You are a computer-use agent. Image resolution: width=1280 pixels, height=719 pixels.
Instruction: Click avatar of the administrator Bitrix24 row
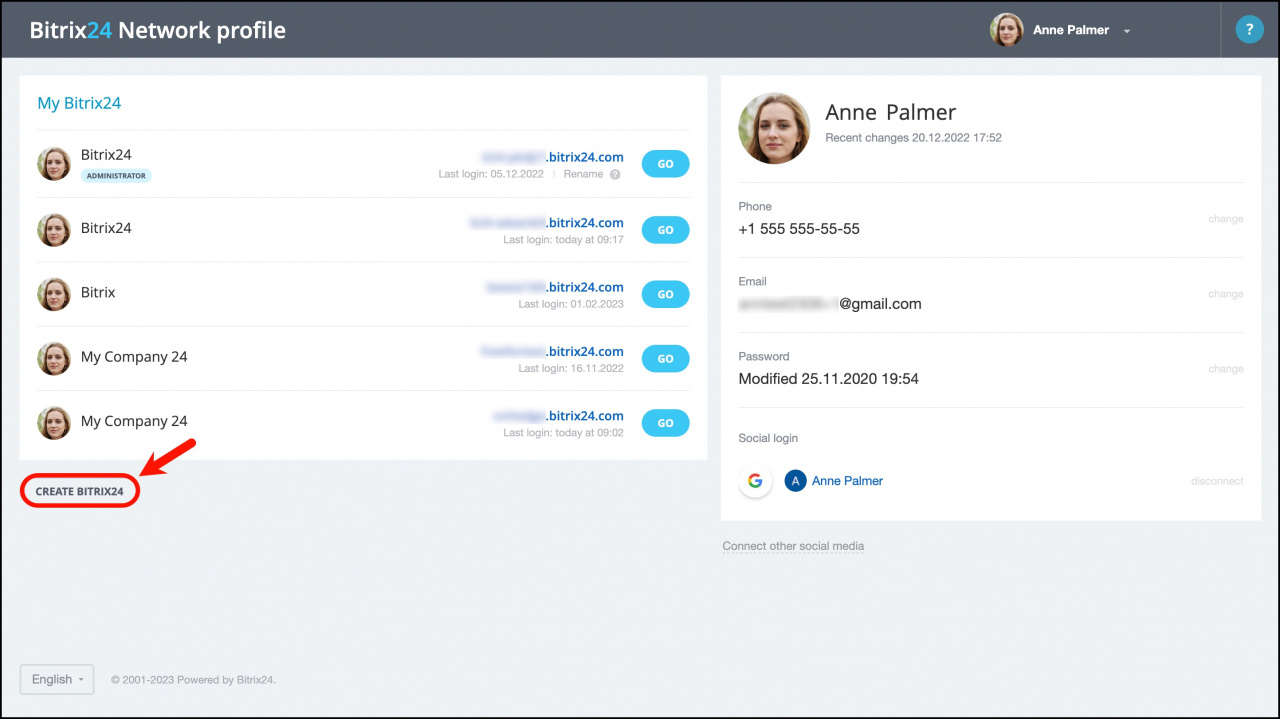click(54, 164)
